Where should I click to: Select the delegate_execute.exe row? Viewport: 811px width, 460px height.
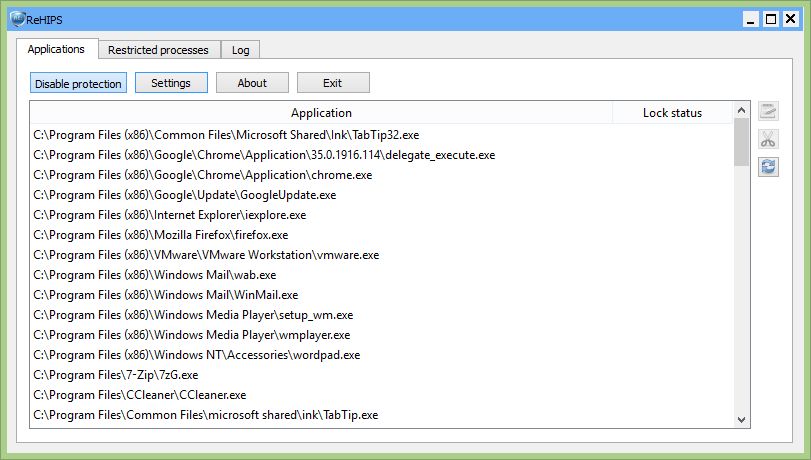(x=381, y=155)
